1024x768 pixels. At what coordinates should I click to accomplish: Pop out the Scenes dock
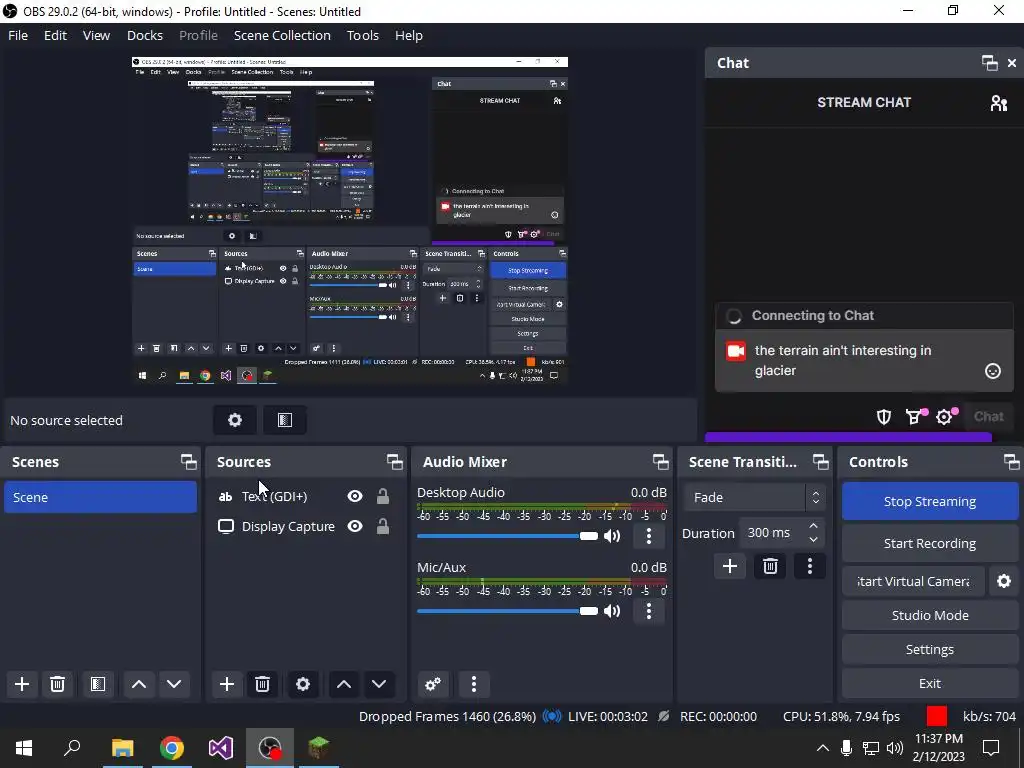pyautogui.click(x=189, y=462)
